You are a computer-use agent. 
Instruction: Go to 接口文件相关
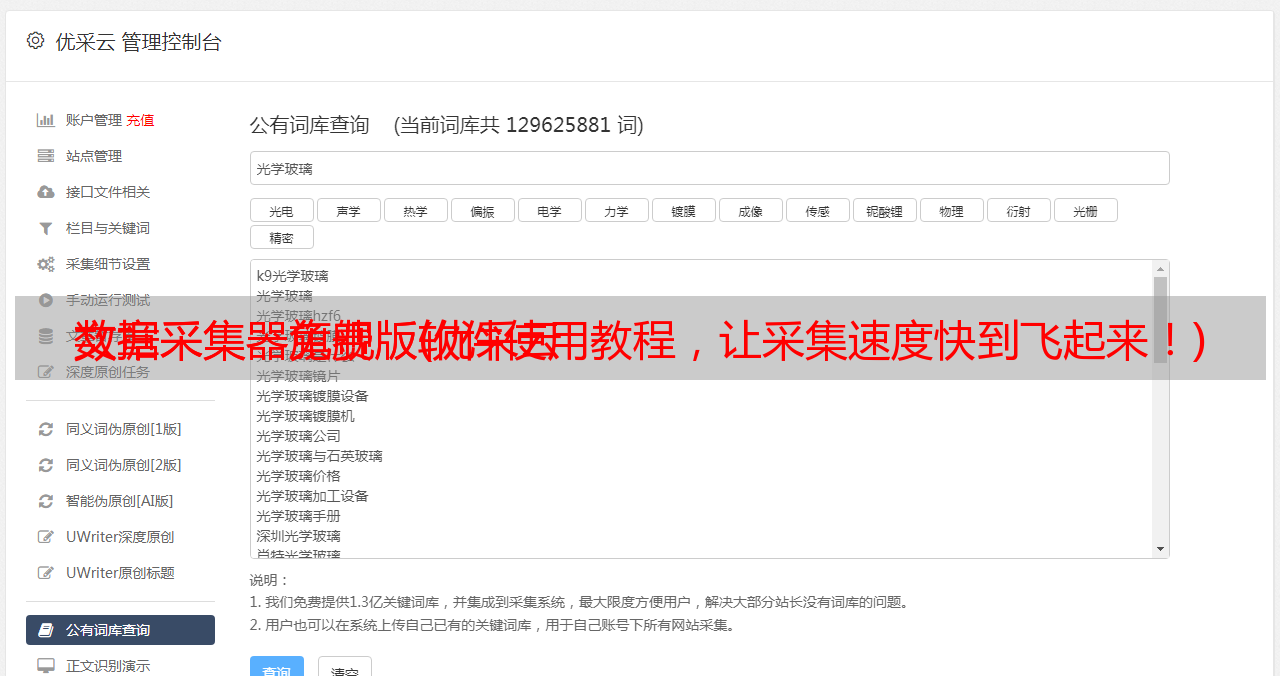pyautogui.click(x=108, y=192)
